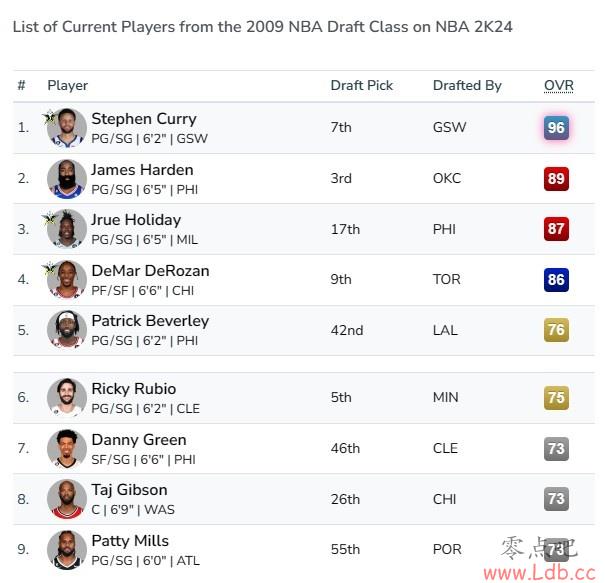The image size is (605, 583).
Task: Click Curry's 96 overall rating badge
Action: (x=556, y=128)
